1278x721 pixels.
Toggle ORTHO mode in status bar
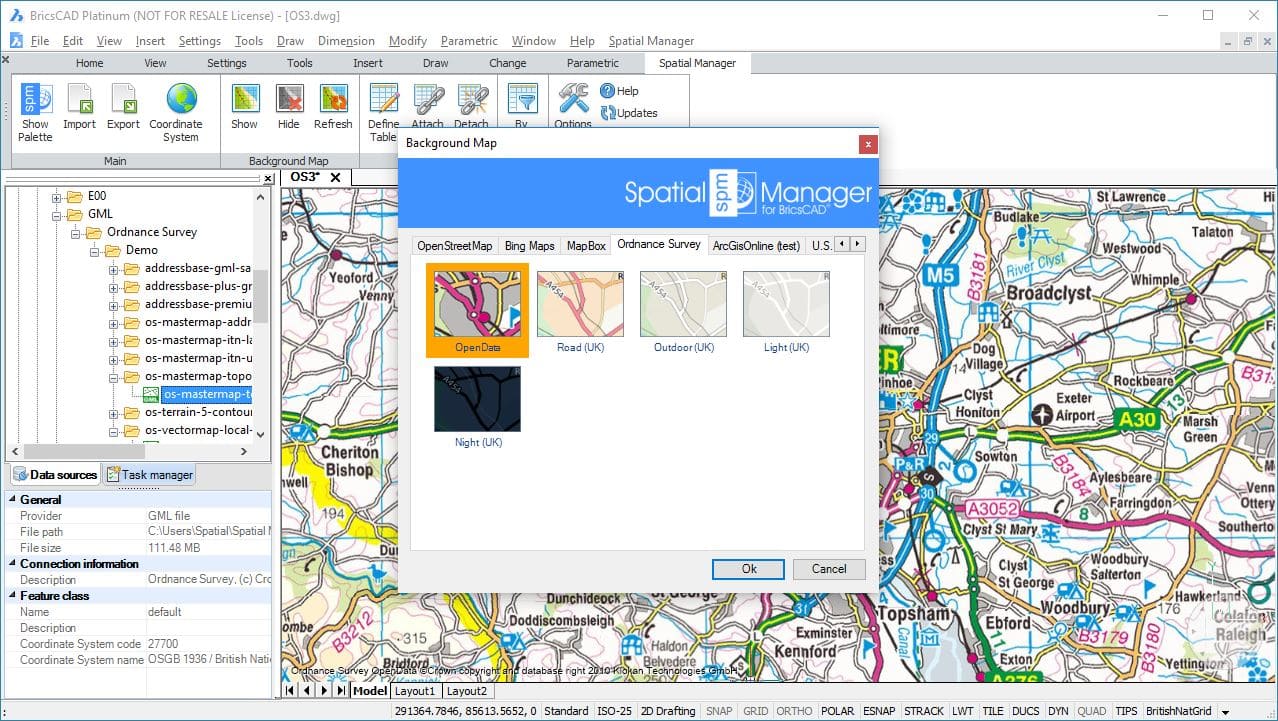coord(794,711)
